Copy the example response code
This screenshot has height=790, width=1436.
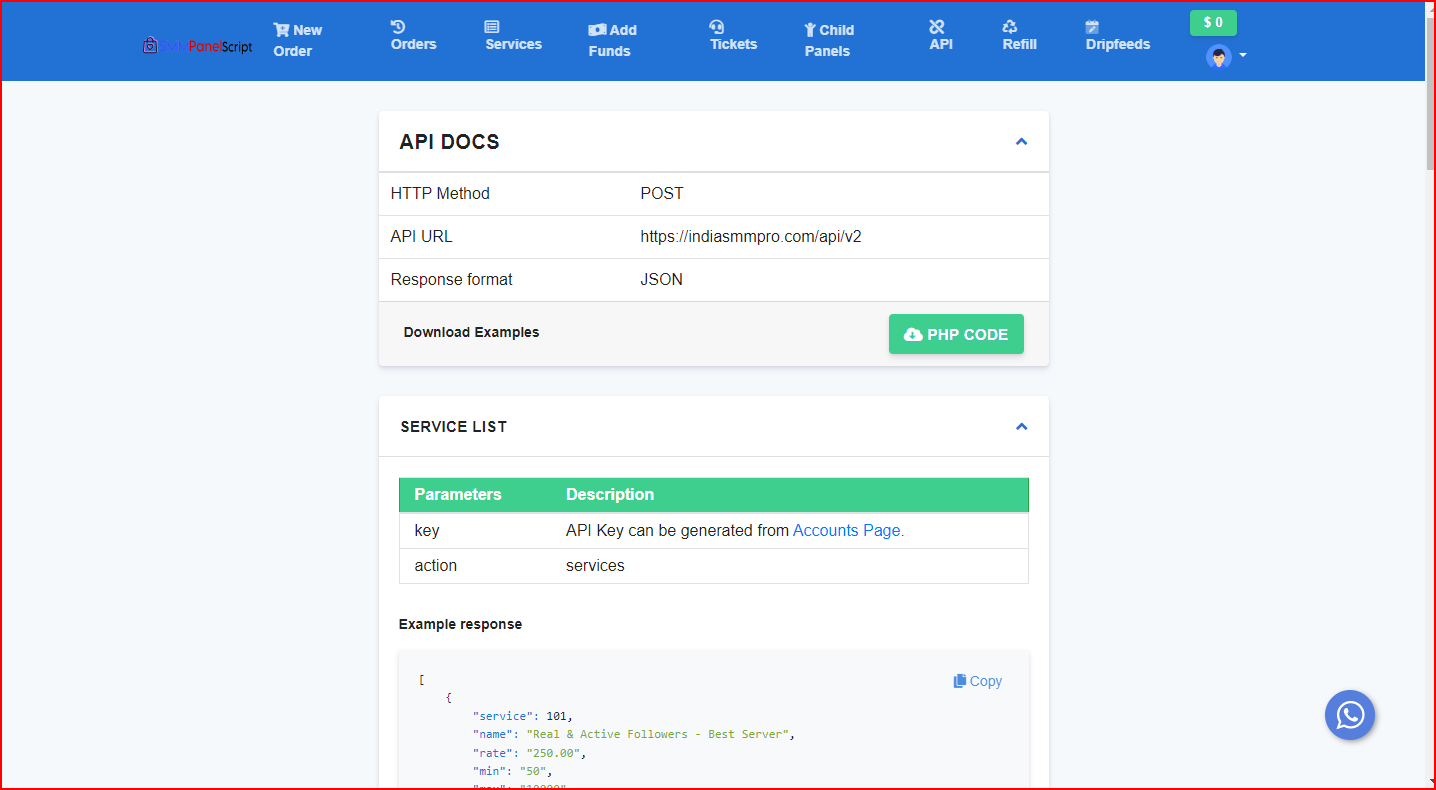pyautogui.click(x=977, y=681)
